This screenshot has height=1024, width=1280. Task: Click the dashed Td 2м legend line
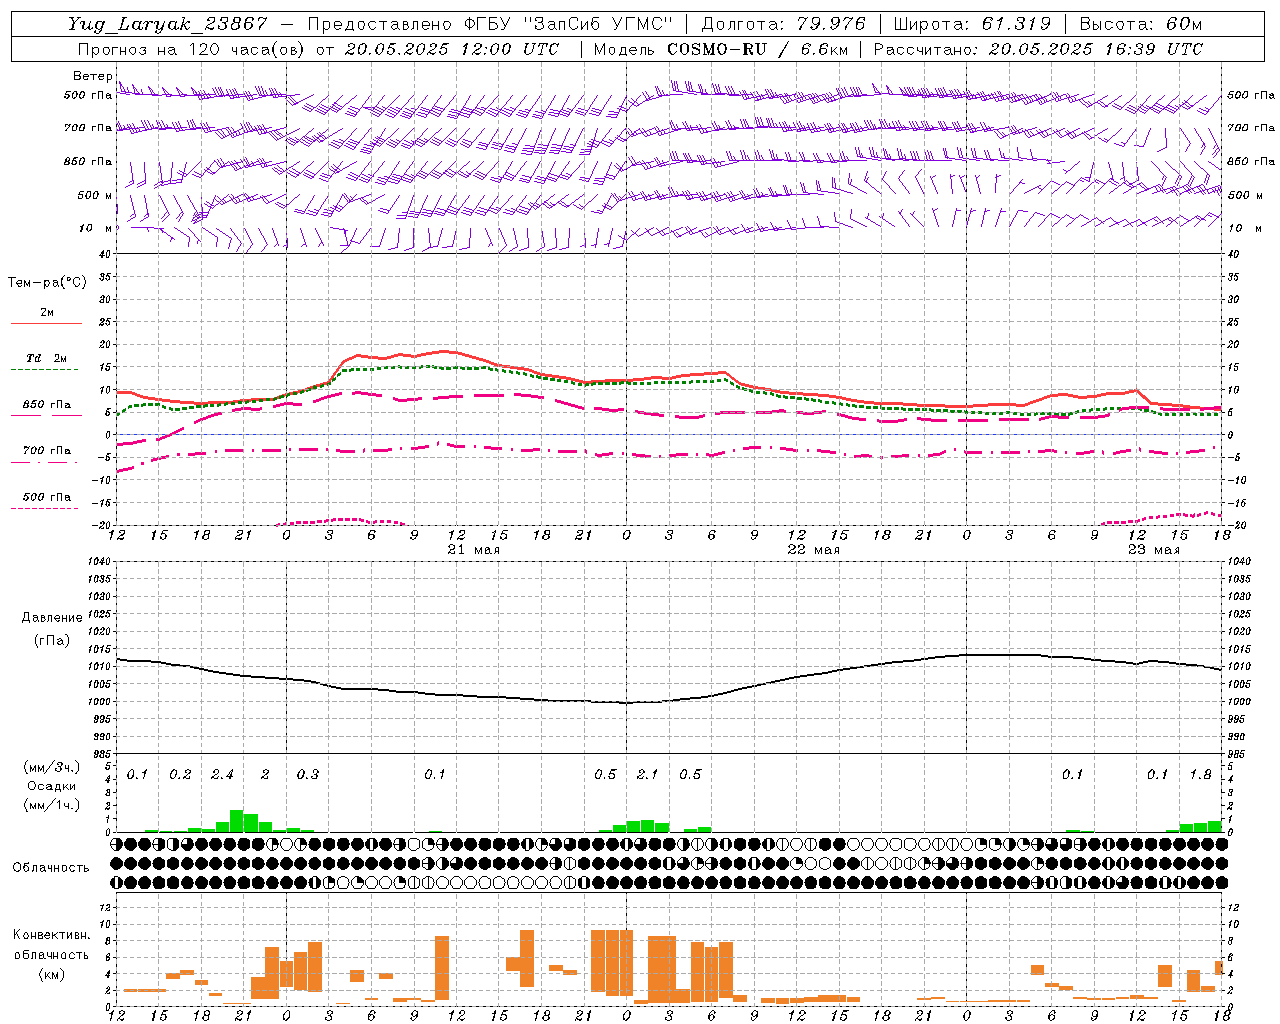point(44,370)
